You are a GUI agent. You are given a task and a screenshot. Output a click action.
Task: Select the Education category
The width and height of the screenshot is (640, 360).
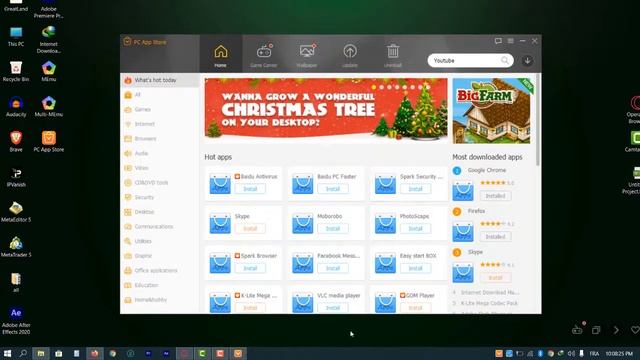coord(160,285)
